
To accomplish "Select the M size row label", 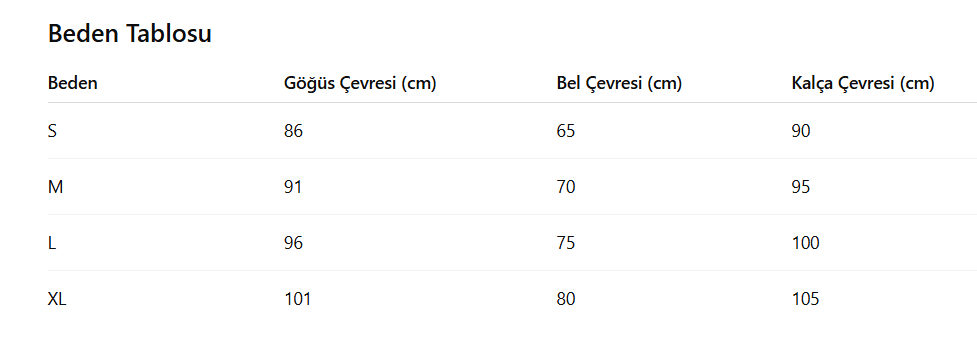I will point(55,187).
